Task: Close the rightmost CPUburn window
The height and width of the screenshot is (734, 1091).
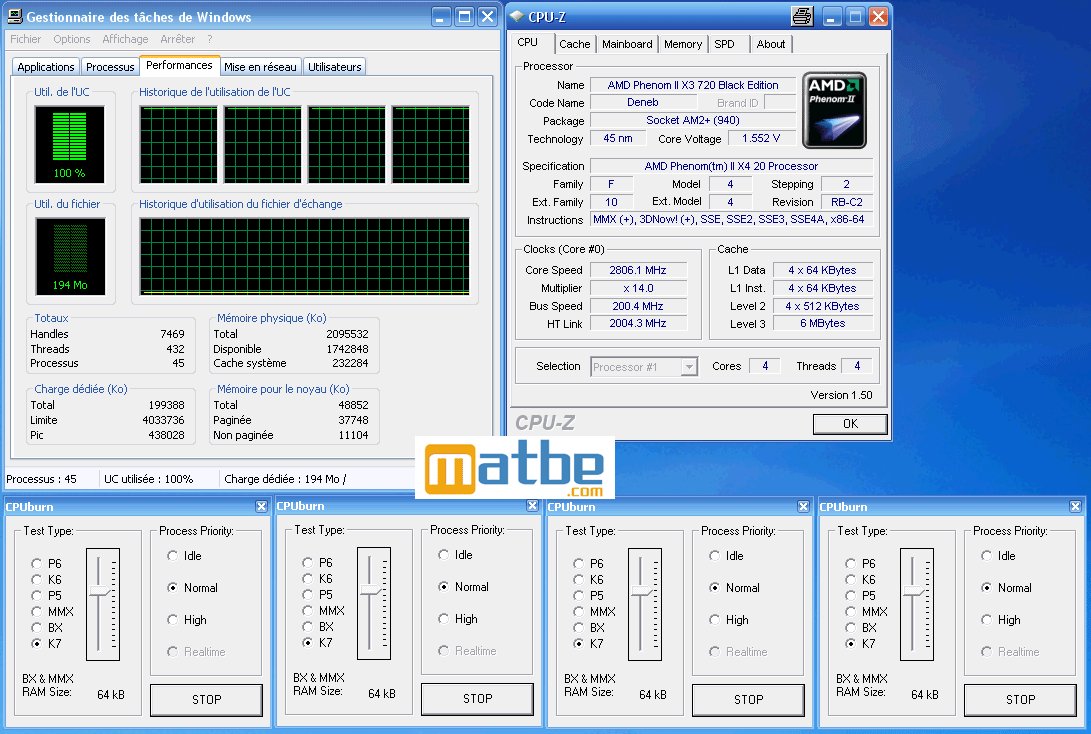Action: pos(1075,506)
